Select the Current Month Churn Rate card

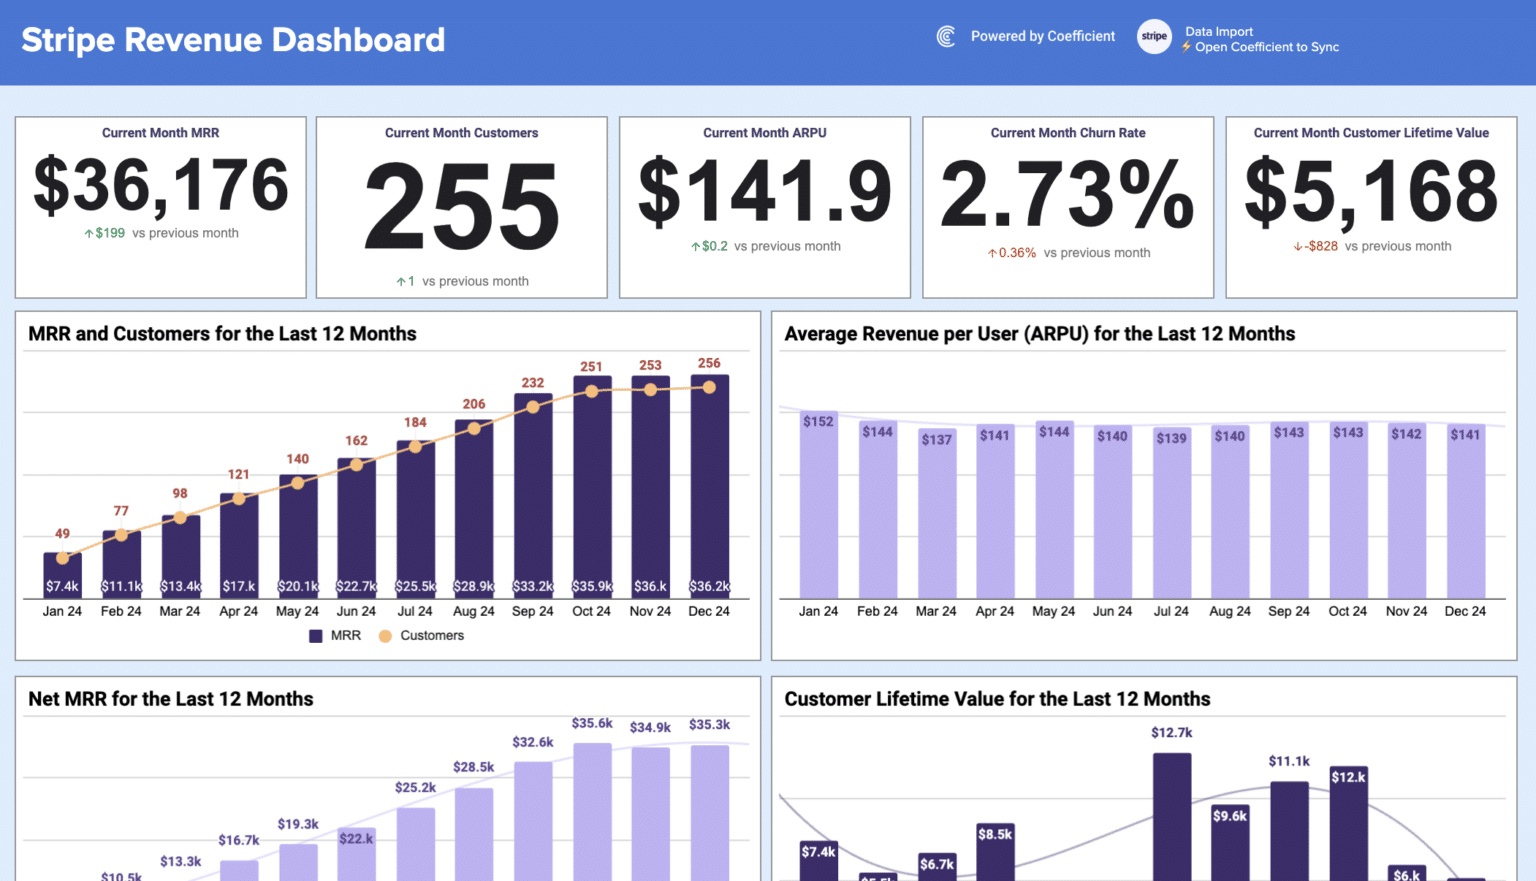(1067, 207)
